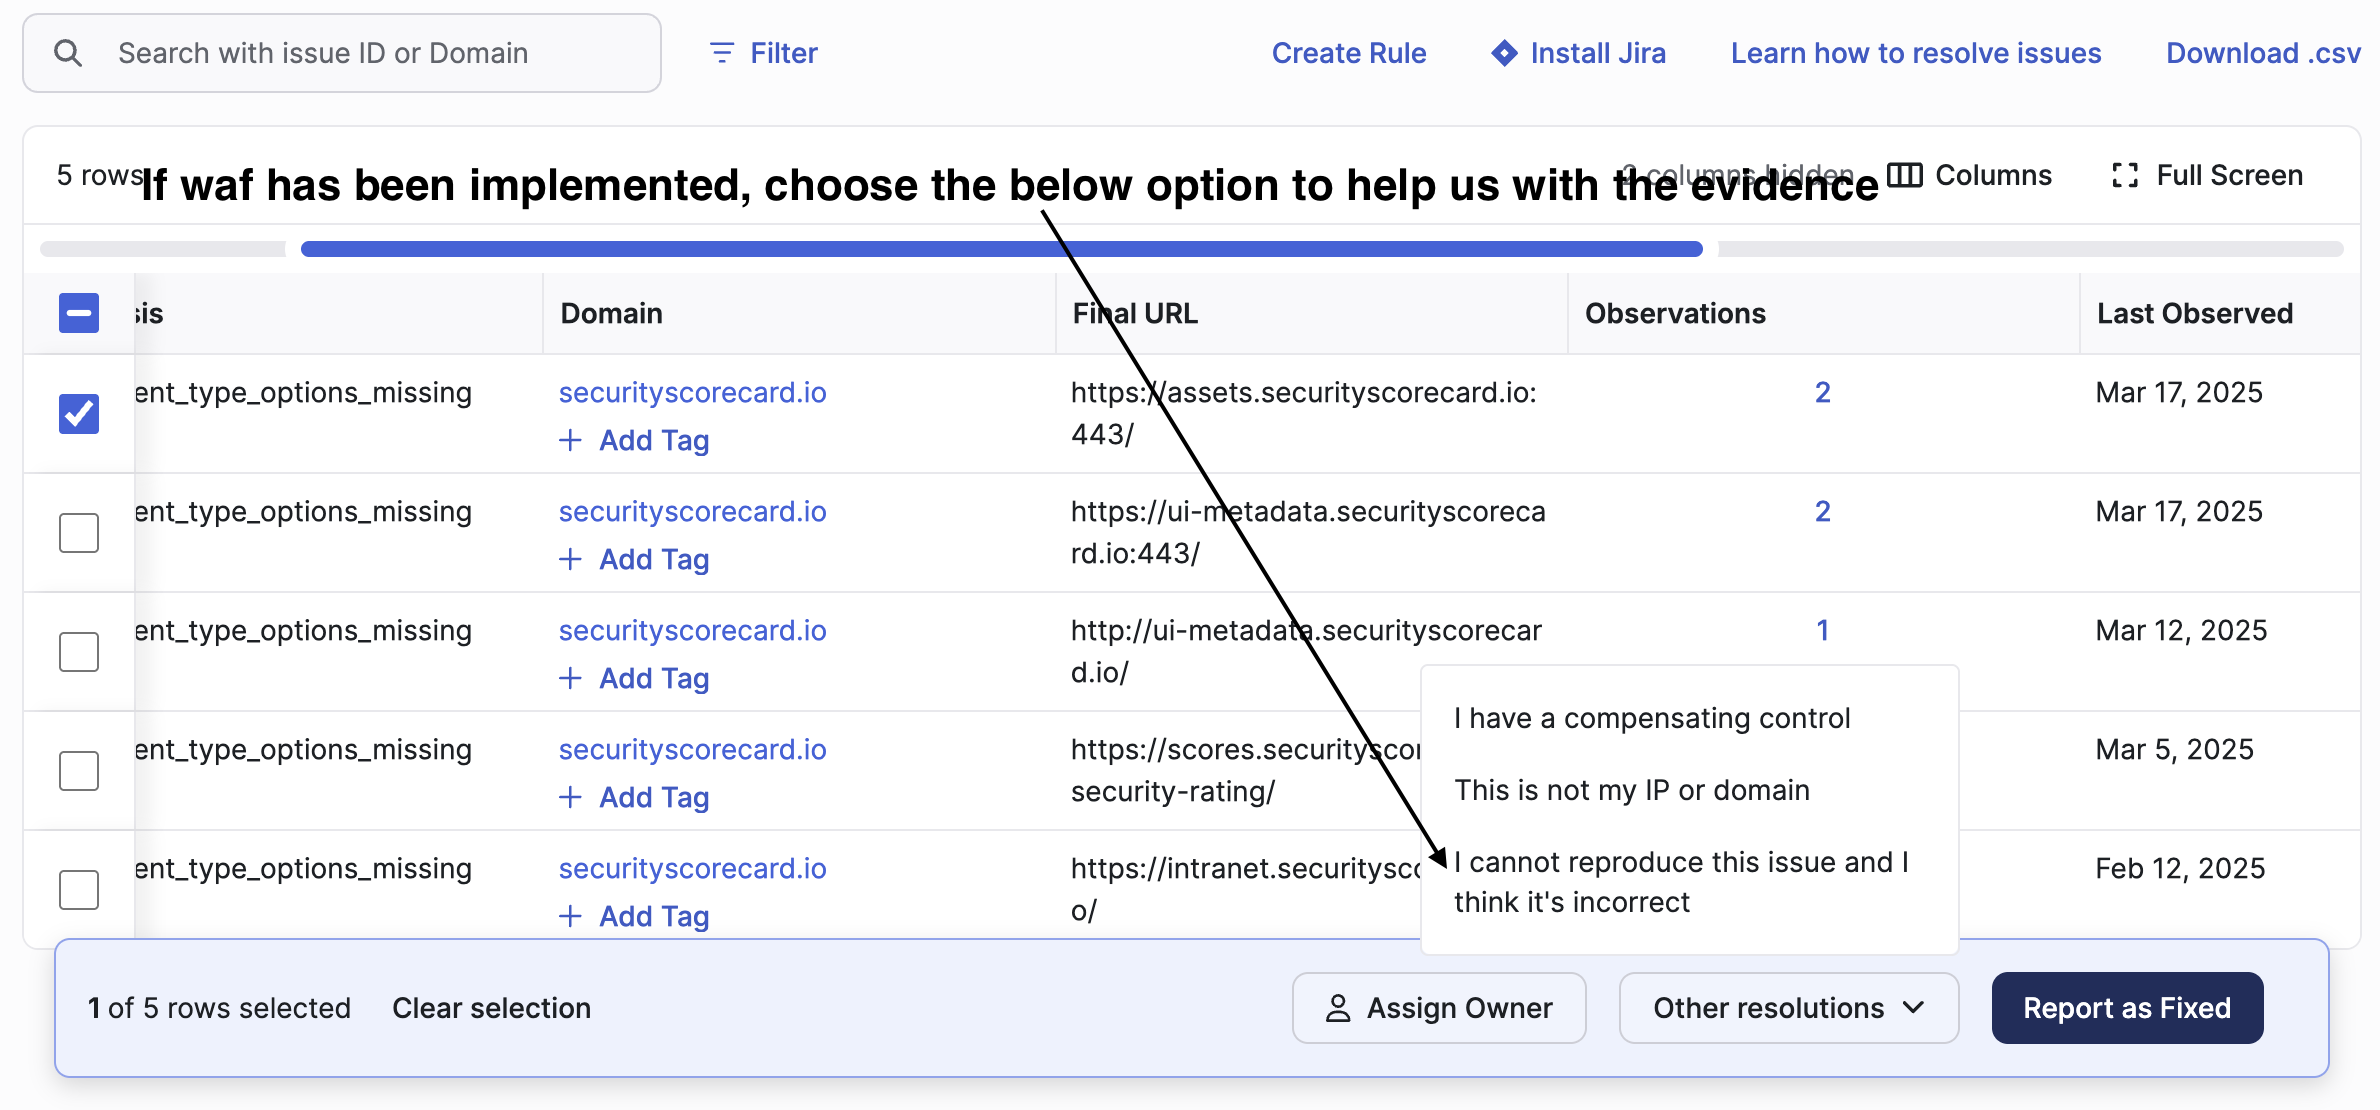Select "I have a compensating control" option
This screenshot has width=2380, height=1110.
tap(1652, 718)
